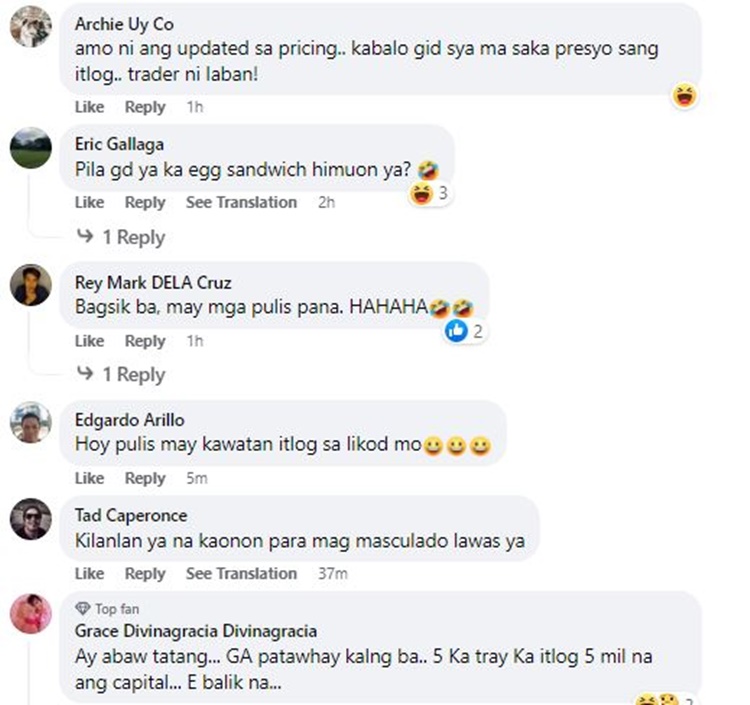Image resolution: width=750 pixels, height=705 pixels.
Task: Open the 1h timestamp on Archie's comment
Action: click(195, 107)
